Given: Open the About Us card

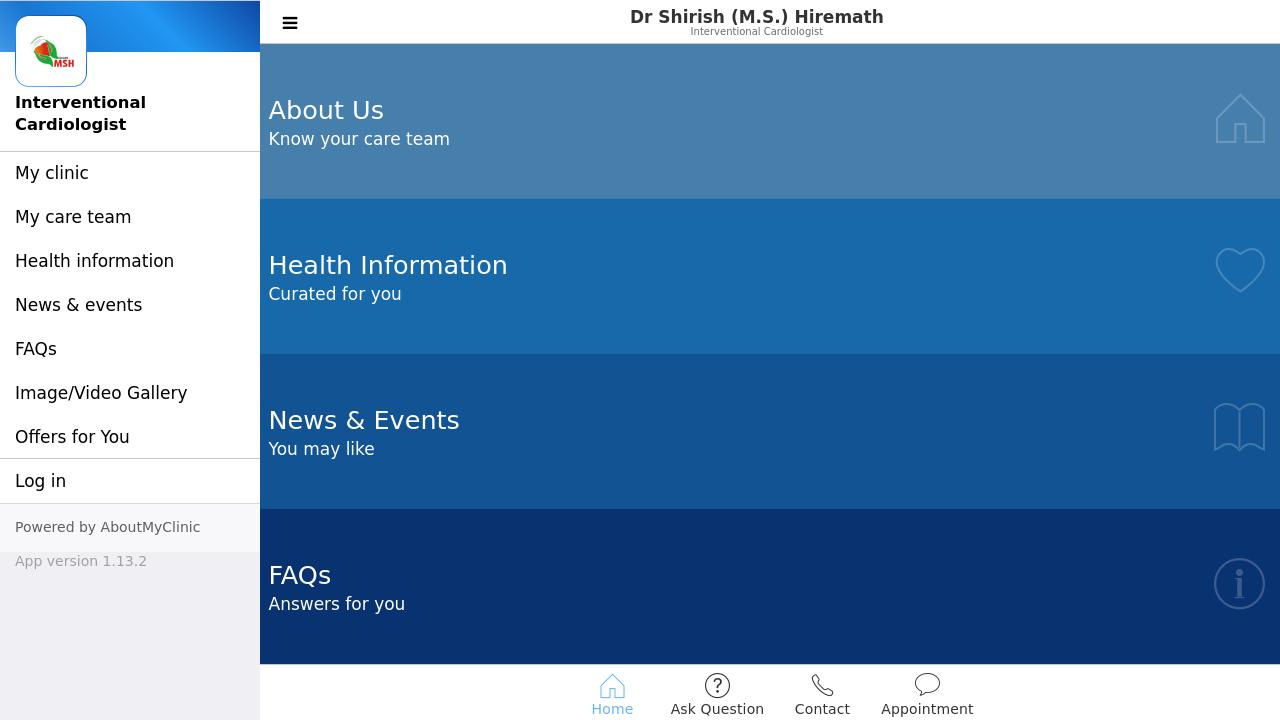Looking at the screenshot, I should (x=770, y=121).
